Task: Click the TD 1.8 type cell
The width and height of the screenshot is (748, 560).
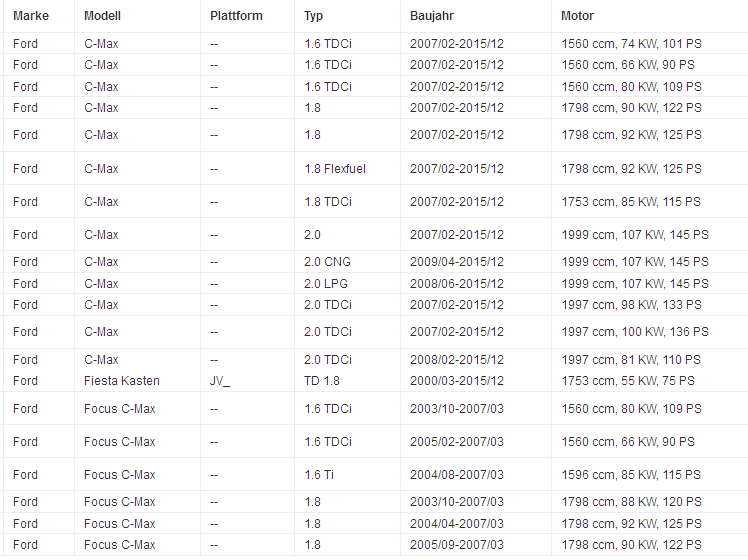Action: [322, 381]
